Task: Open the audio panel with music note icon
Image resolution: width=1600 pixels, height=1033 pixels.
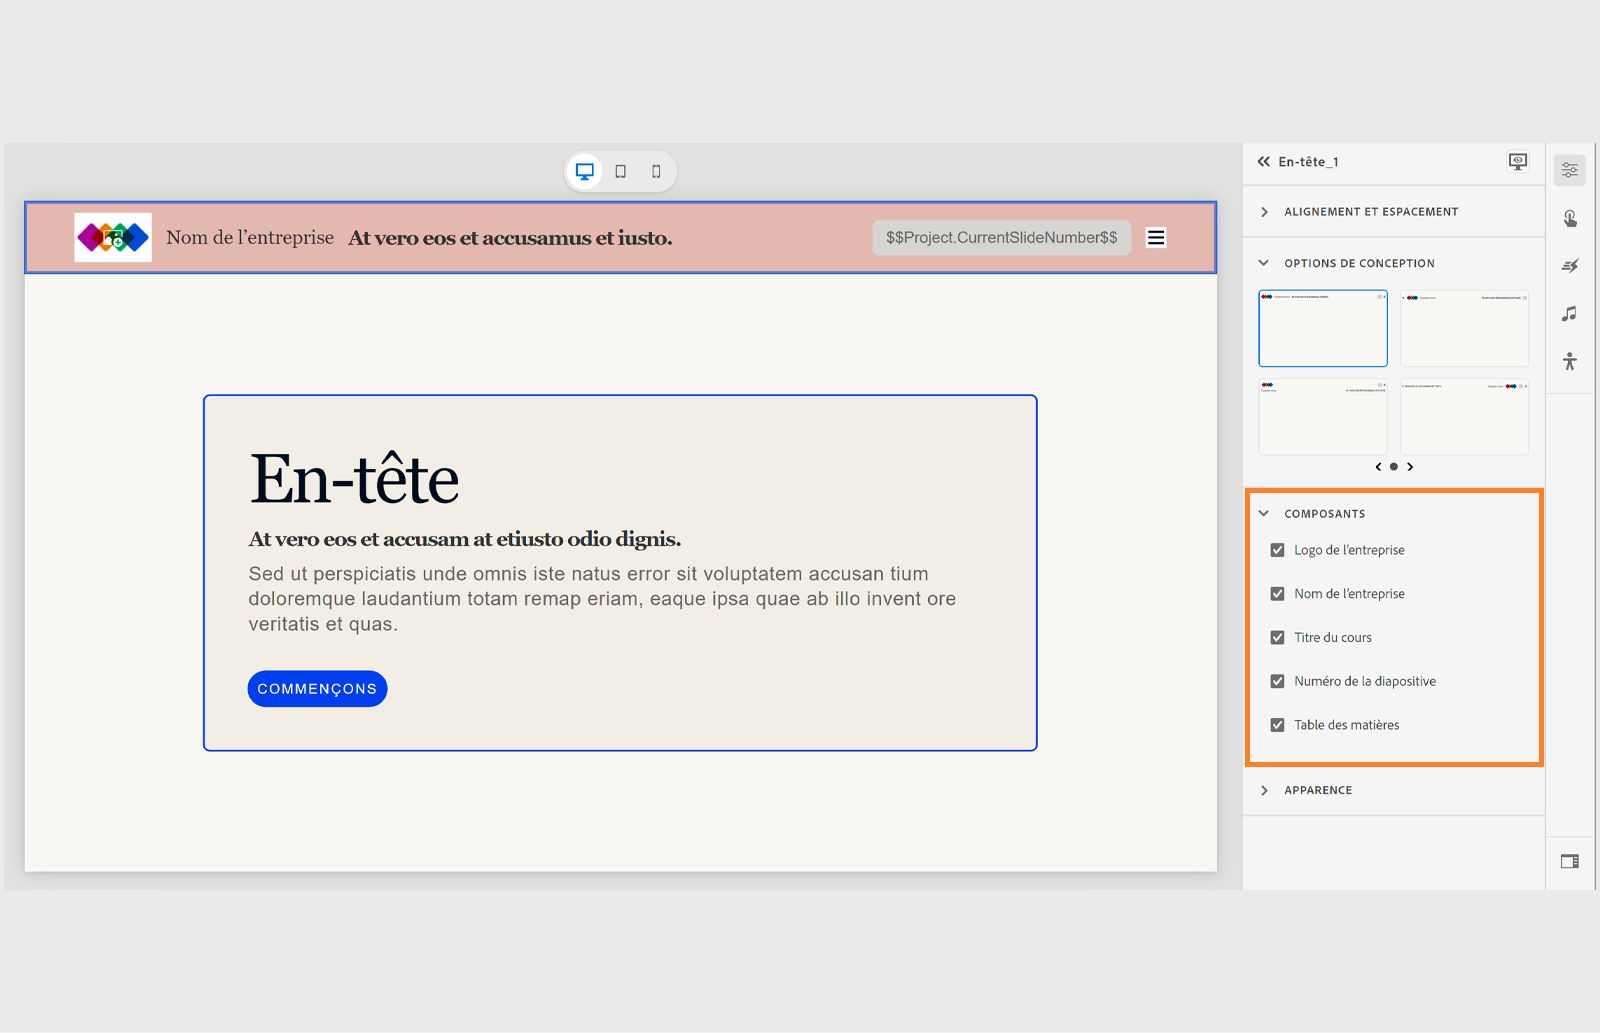Action: click(x=1569, y=314)
